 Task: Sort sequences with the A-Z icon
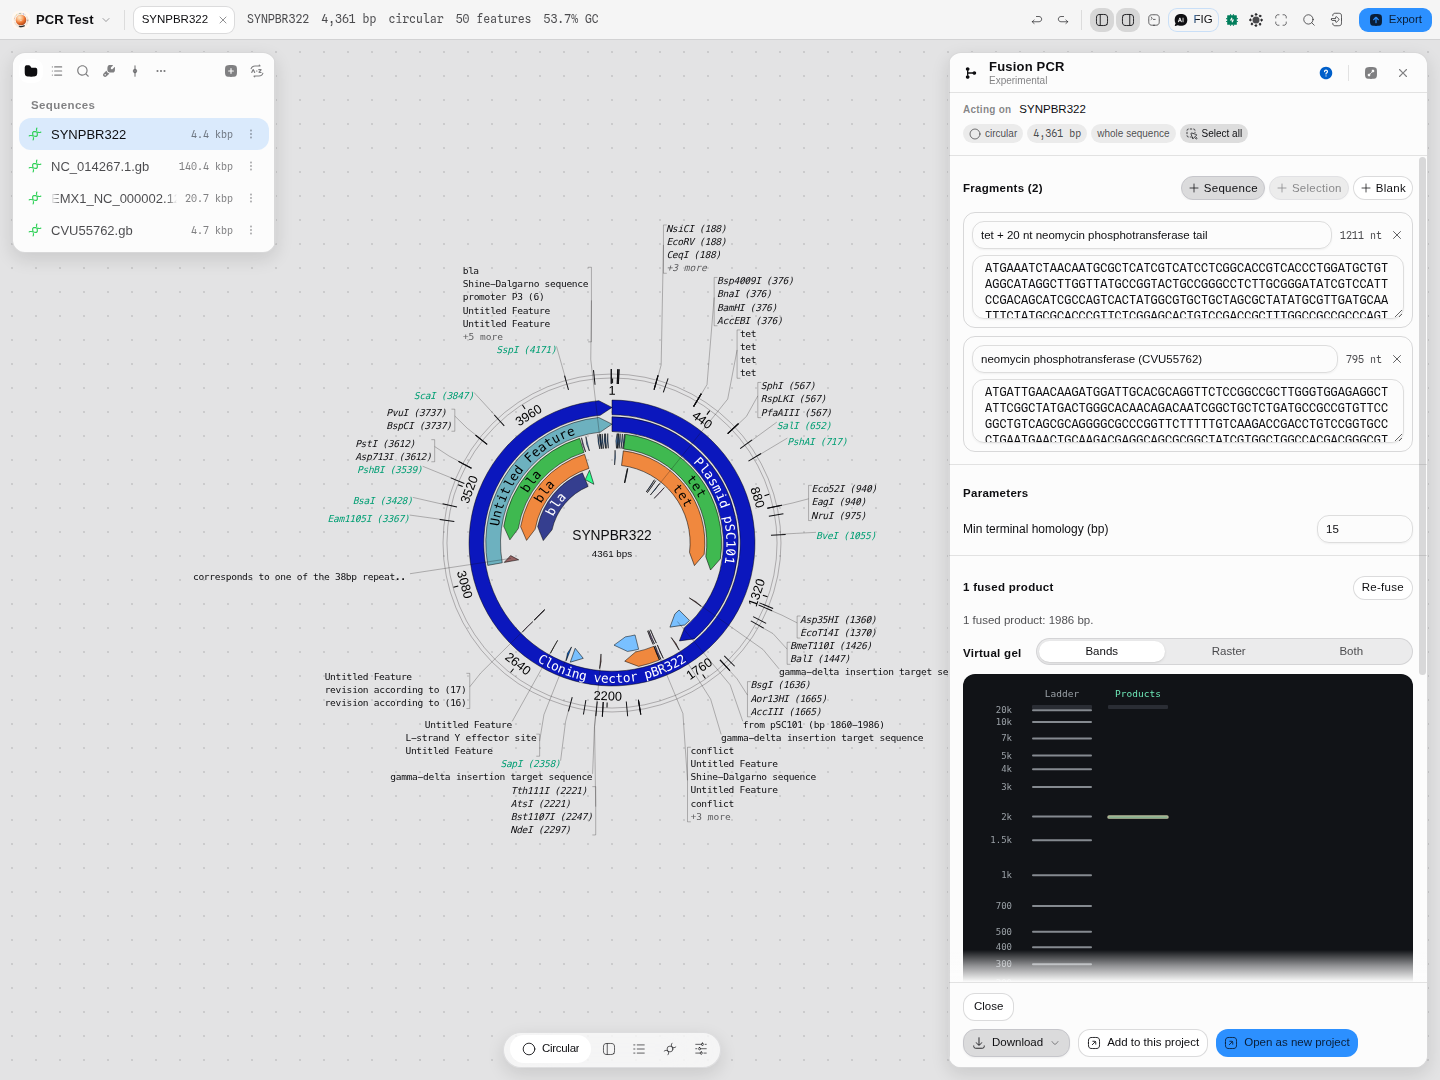257,71
